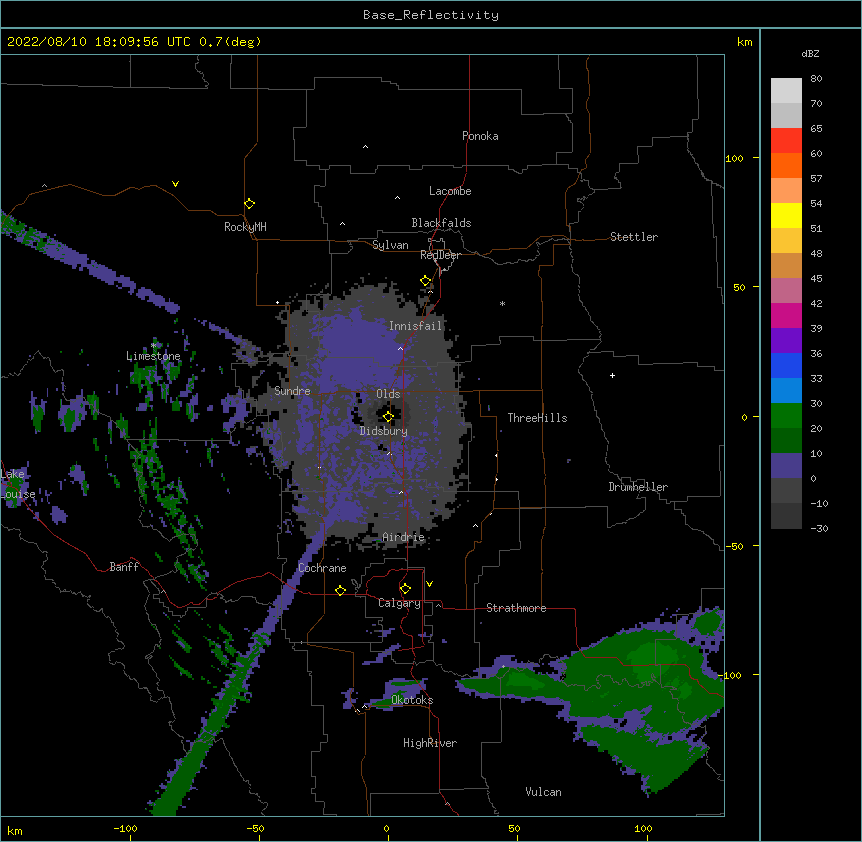Image resolution: width=862 pixels, height=842 pixels.
Task: Click the 45 value on dBZ legend
Action: (816, 279)
